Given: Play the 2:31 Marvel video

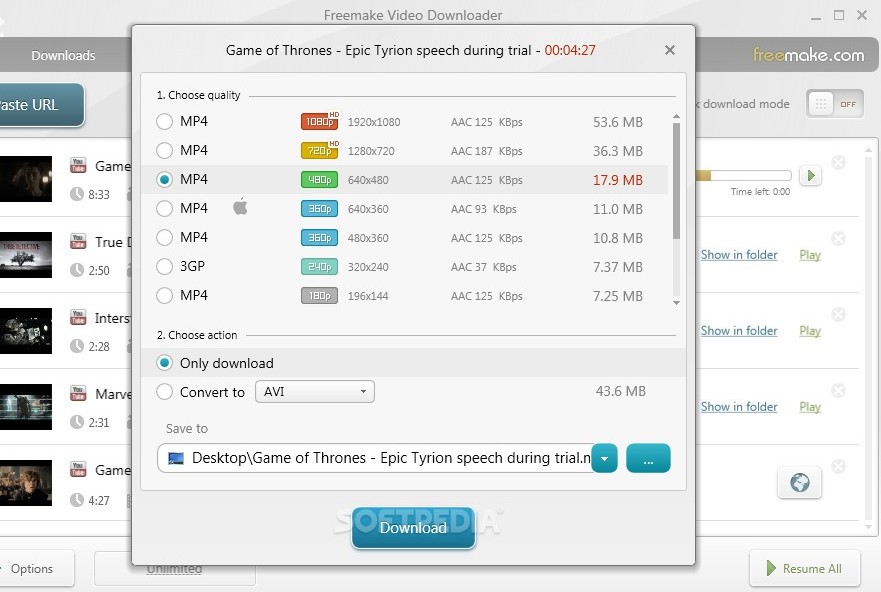Looking at the screenshot, I should pos(810,407).
